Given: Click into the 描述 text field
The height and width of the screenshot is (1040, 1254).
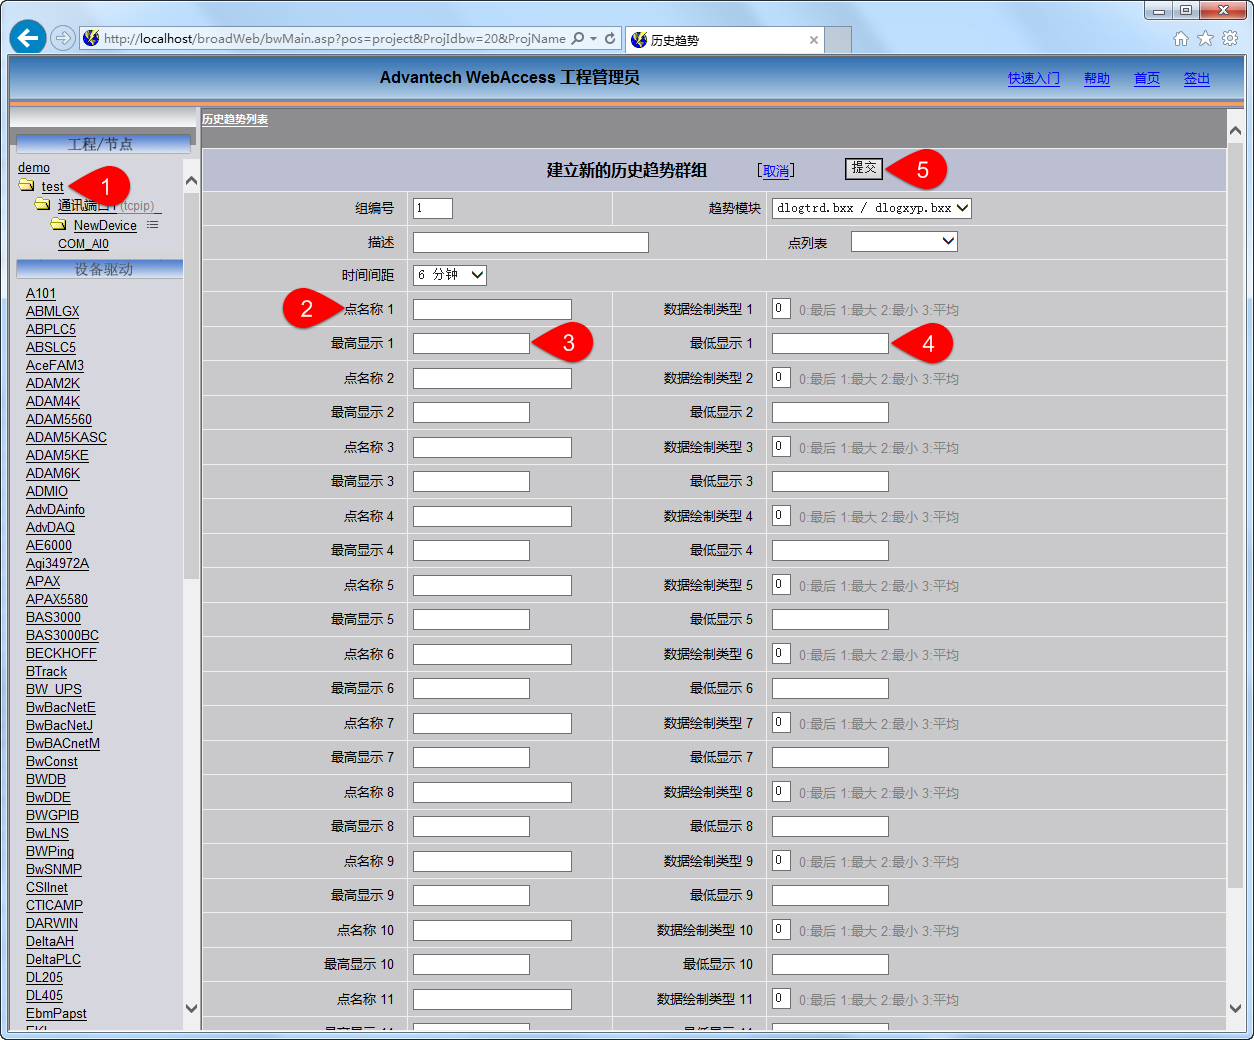Looking at the screenshot, I should coord(530,242).
